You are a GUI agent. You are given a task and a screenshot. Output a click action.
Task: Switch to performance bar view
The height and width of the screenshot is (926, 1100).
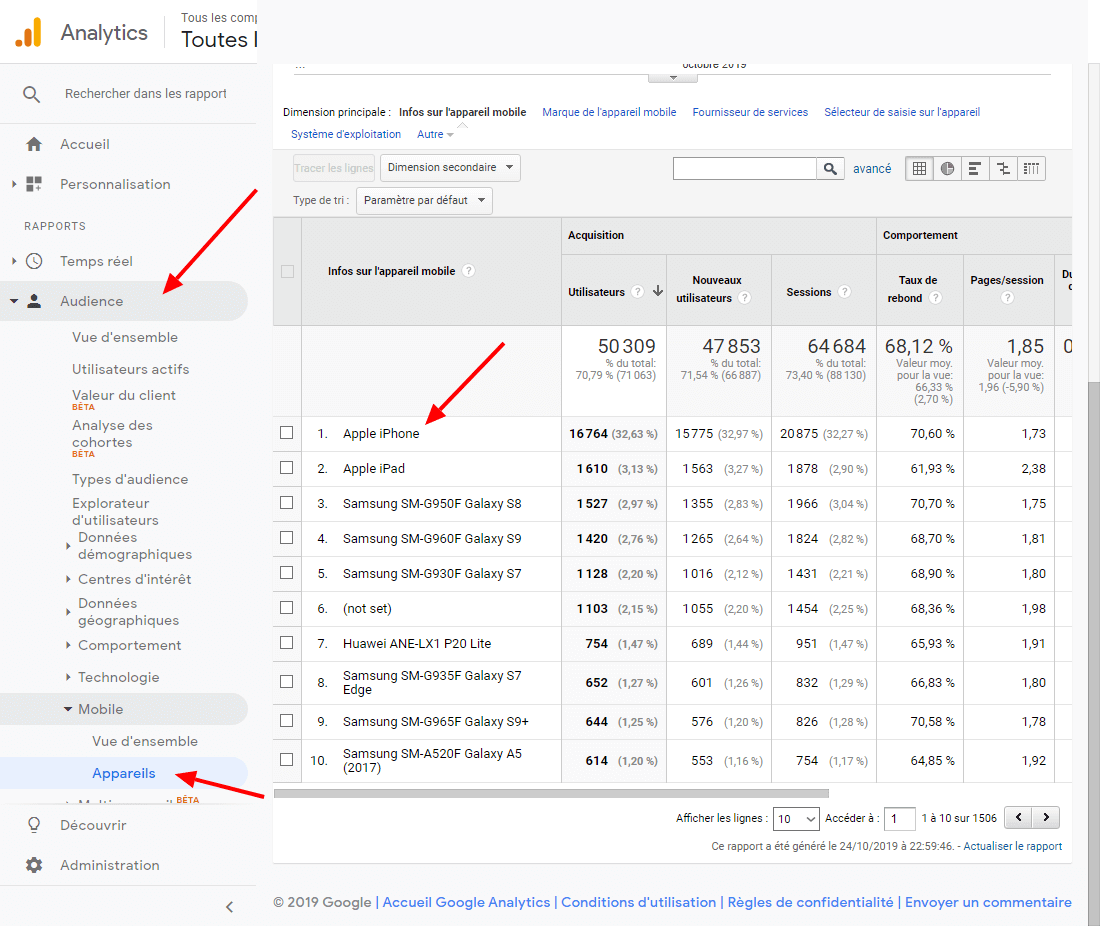coord(975,168)
